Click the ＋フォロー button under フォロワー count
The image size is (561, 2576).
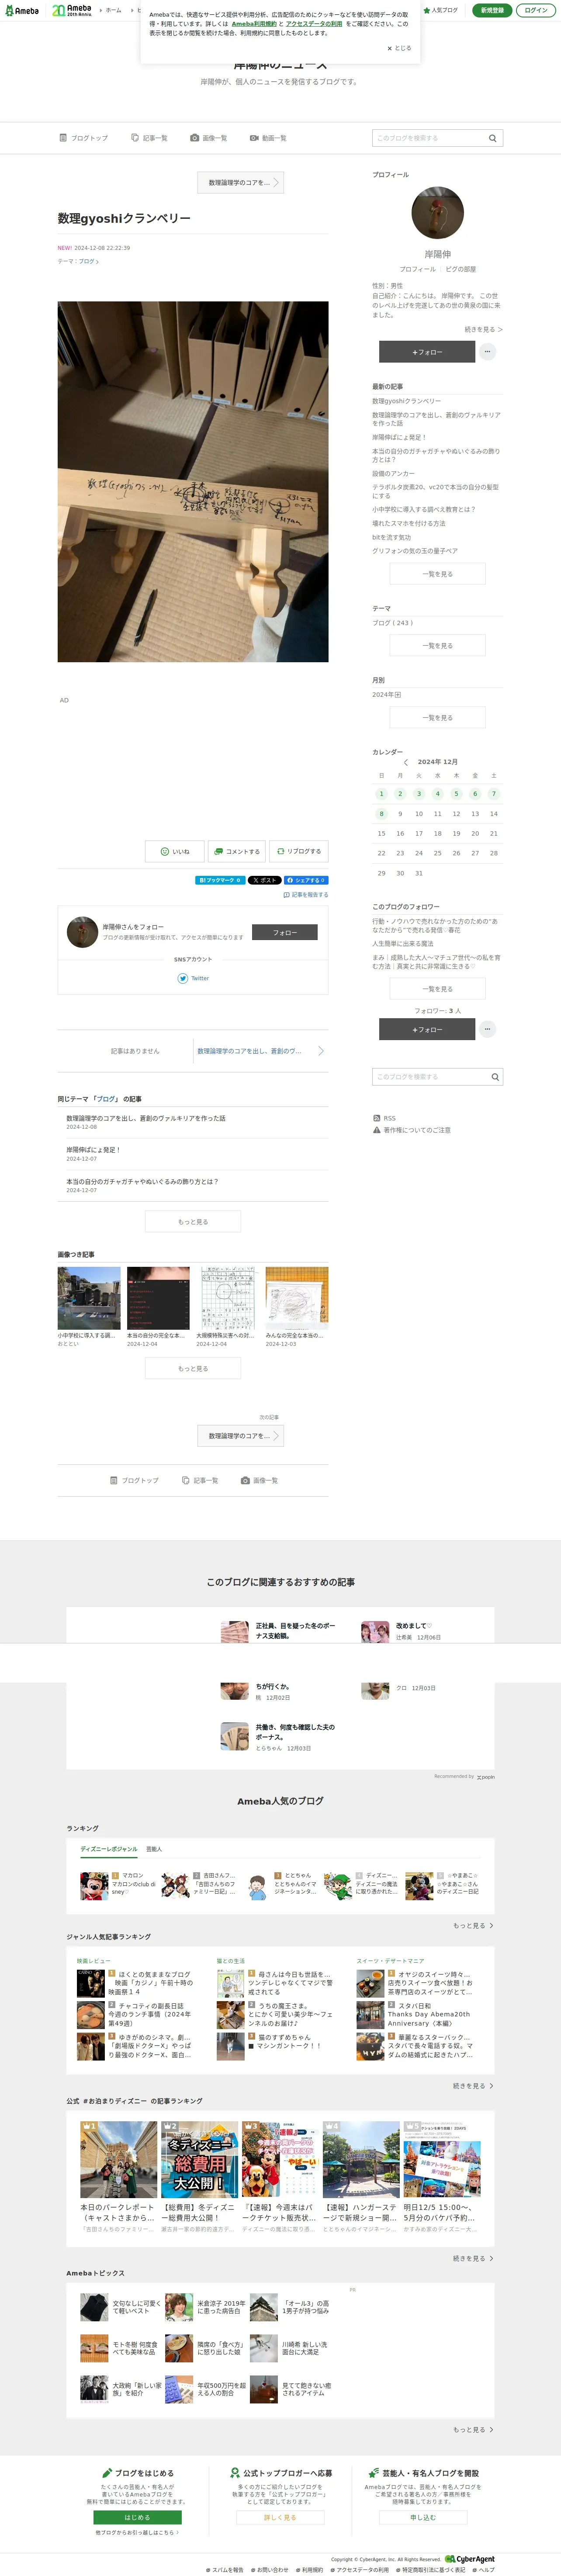coord(427,1029)
